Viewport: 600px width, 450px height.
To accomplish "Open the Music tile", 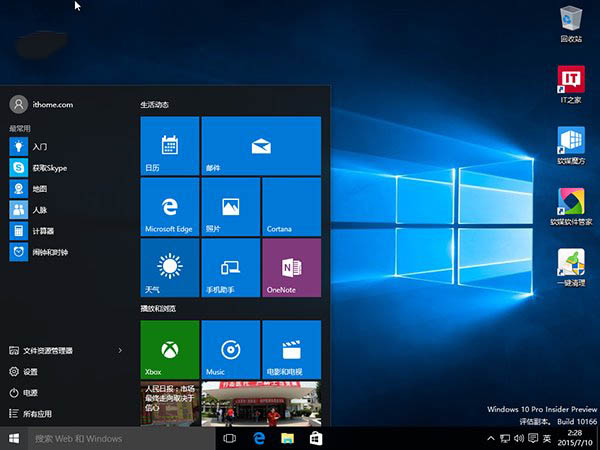I will [x=230, y=350].
